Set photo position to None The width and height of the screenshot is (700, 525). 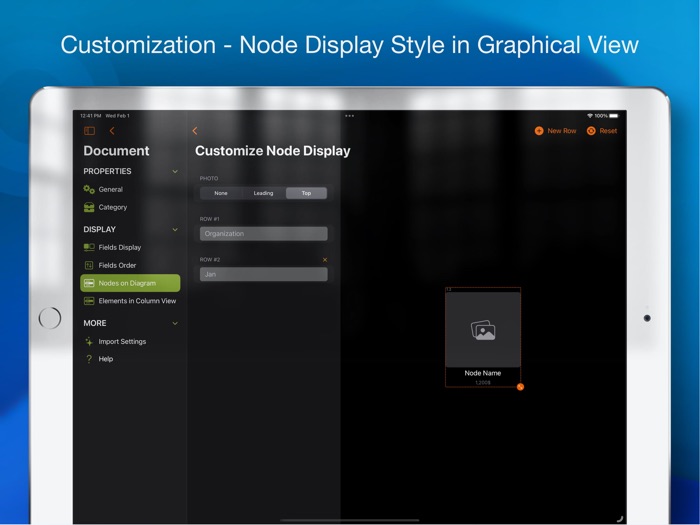point(221,193)
